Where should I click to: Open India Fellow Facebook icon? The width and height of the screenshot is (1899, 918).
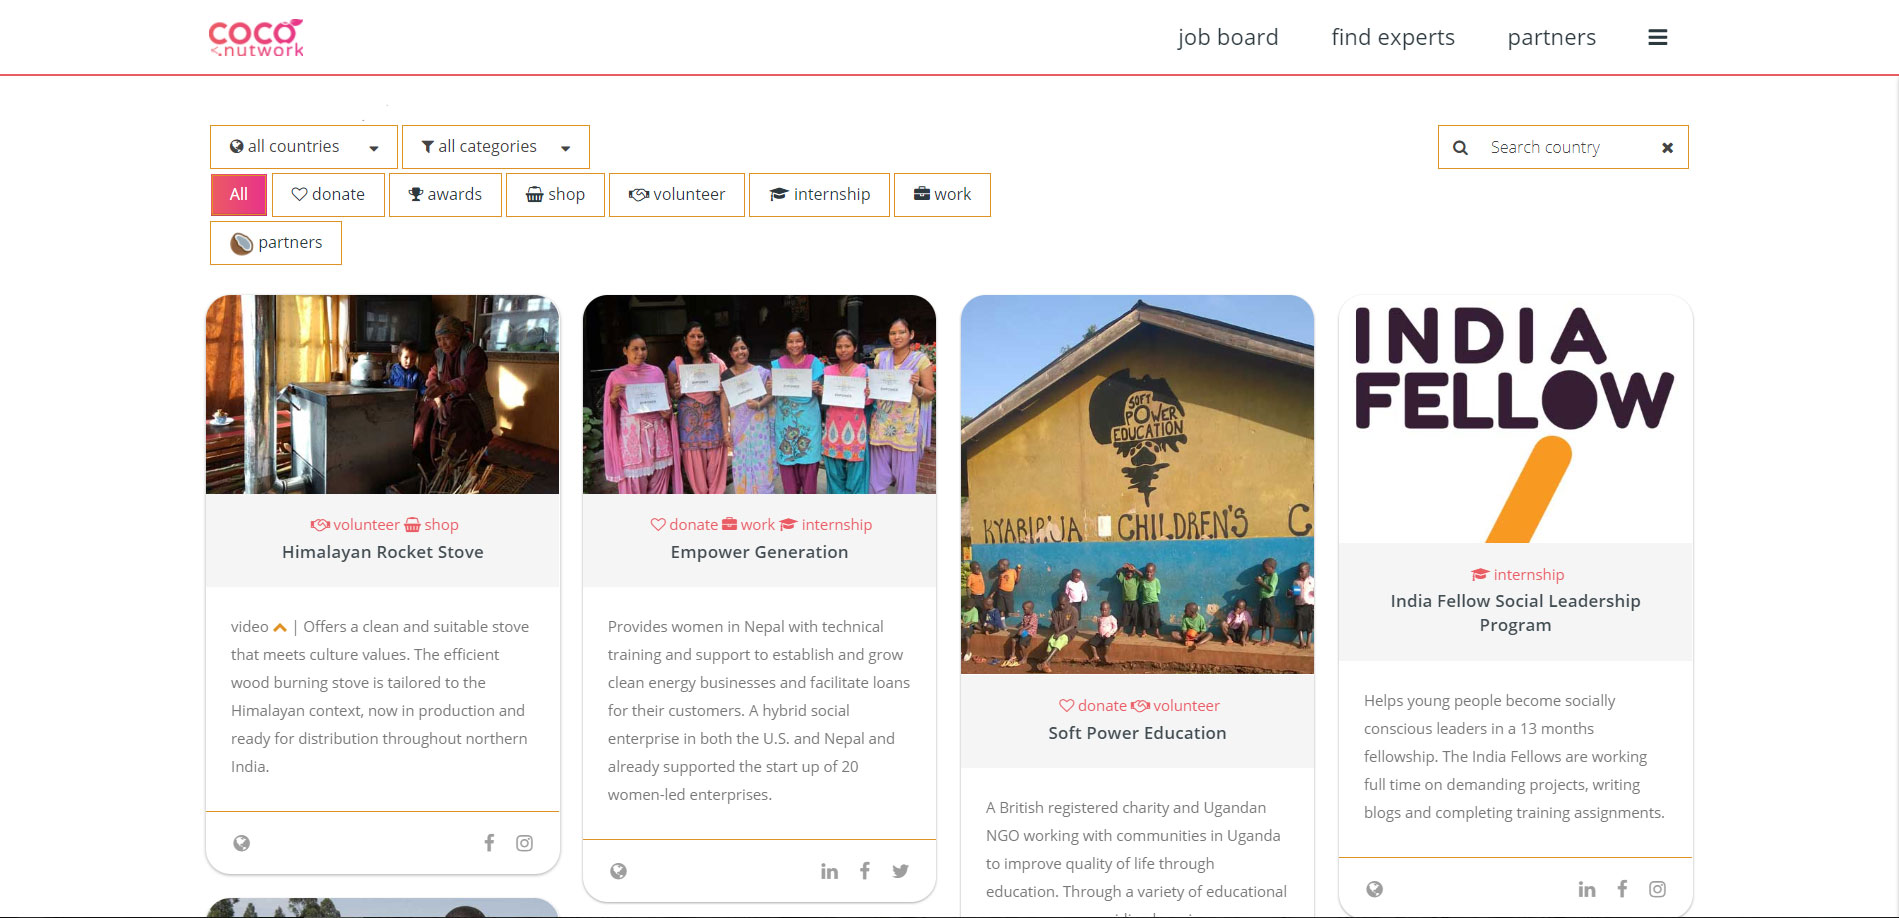[1622, 889]
